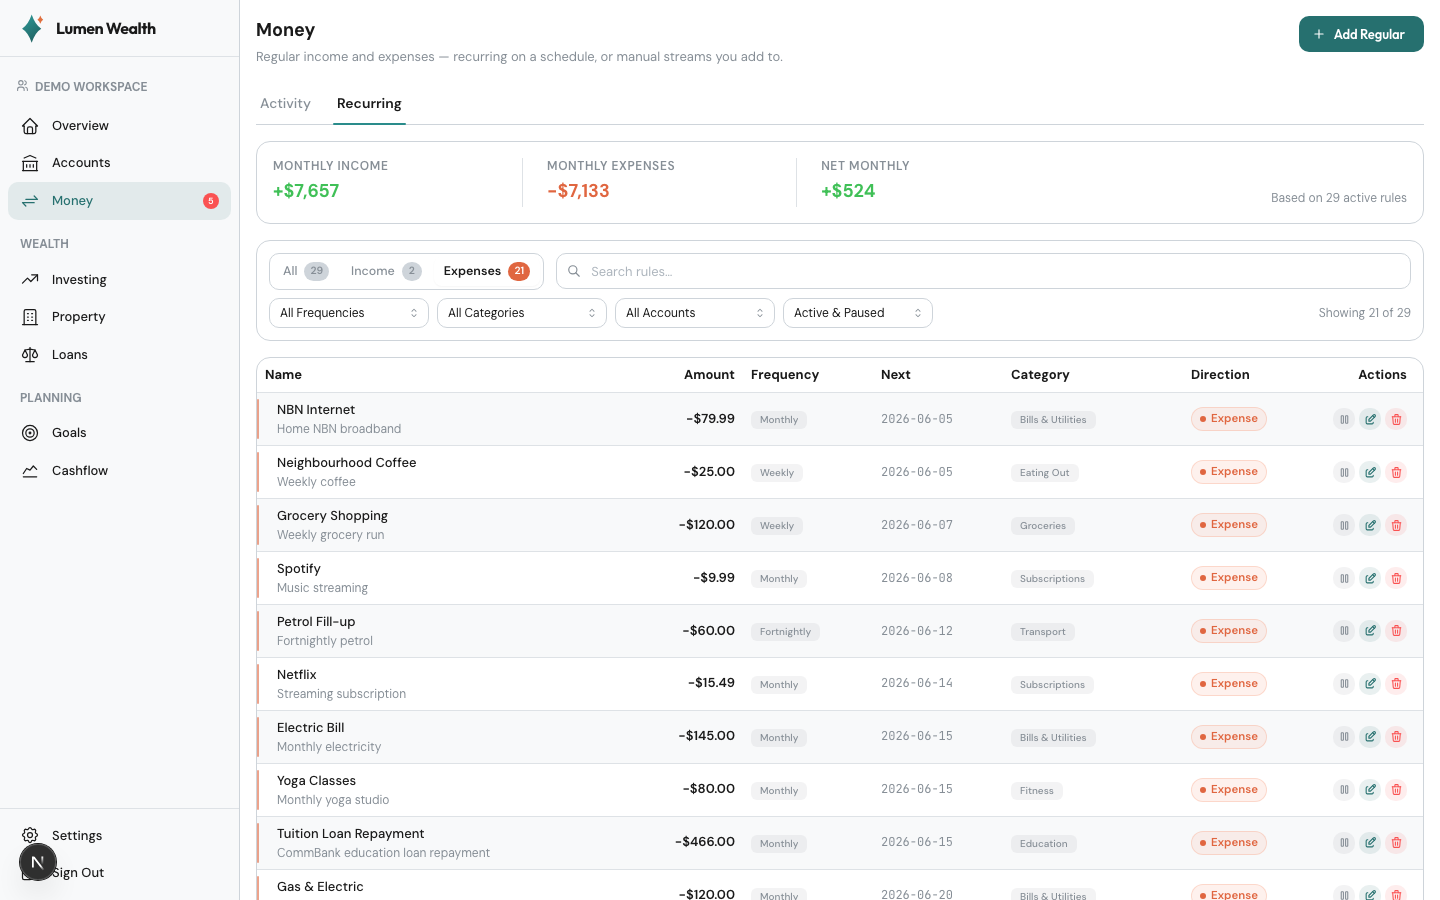Click the Bills & Utilities tag on NBN Internet

pos(1053,420)
